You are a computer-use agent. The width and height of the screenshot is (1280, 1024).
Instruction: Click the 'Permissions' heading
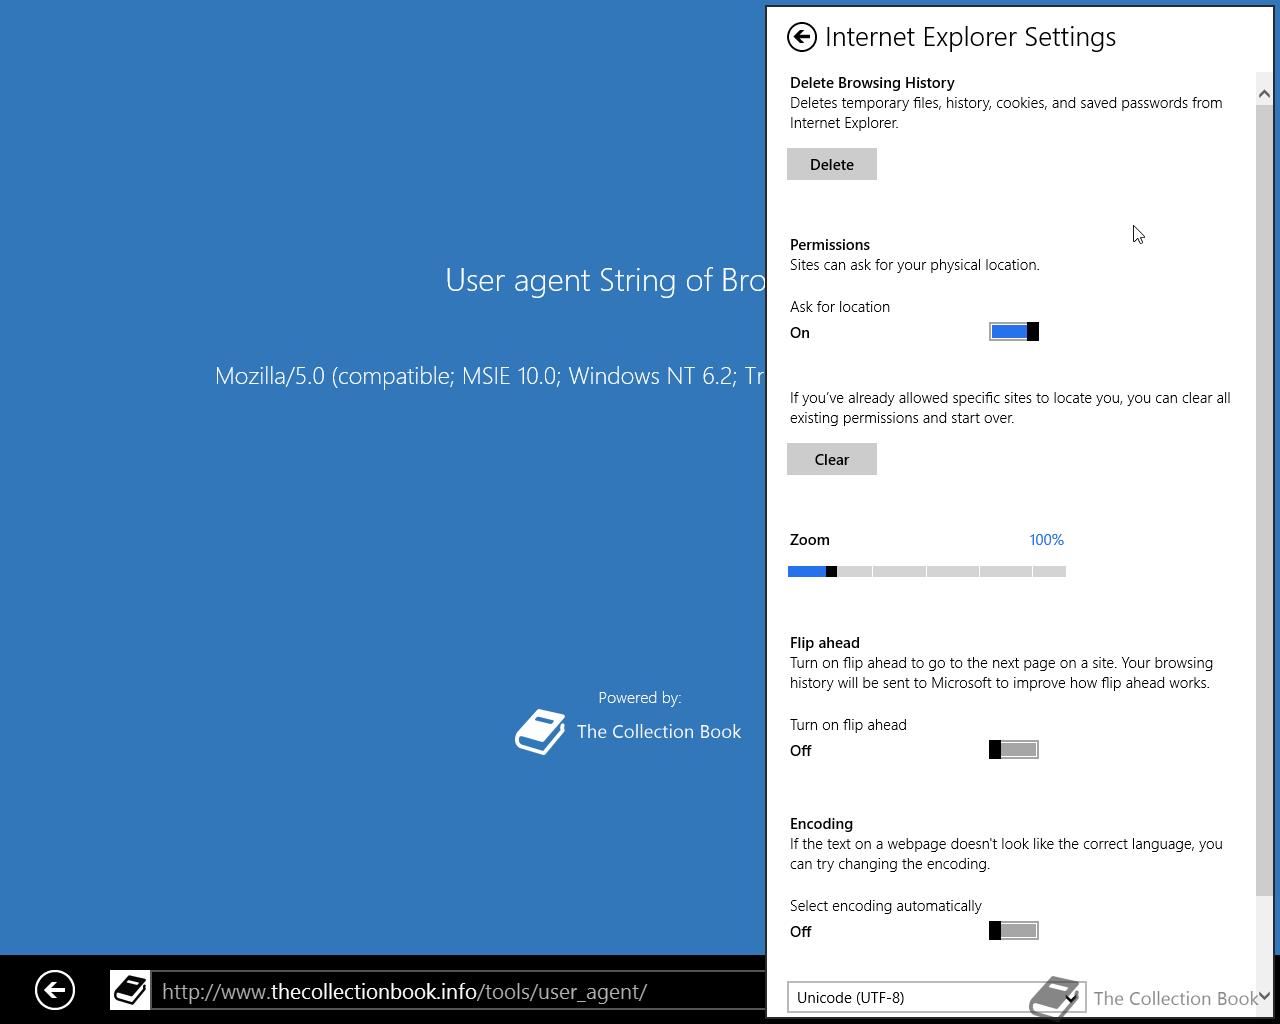click(x=830, y=245)
